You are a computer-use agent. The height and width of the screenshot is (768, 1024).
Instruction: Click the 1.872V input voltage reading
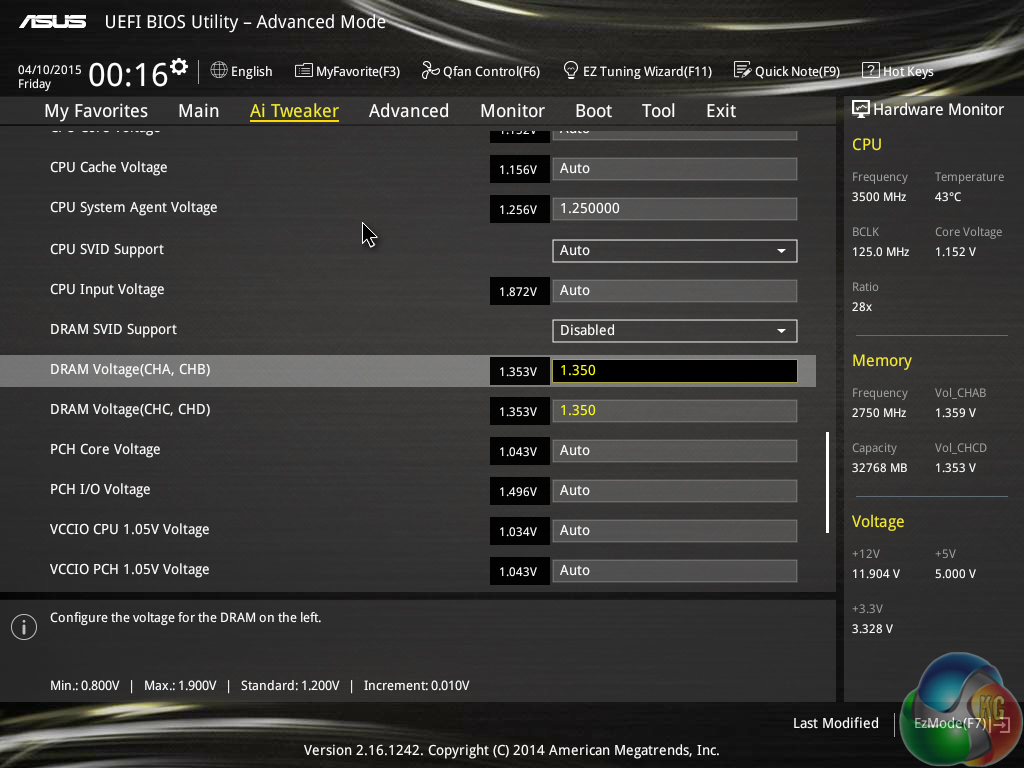(519, 292)
